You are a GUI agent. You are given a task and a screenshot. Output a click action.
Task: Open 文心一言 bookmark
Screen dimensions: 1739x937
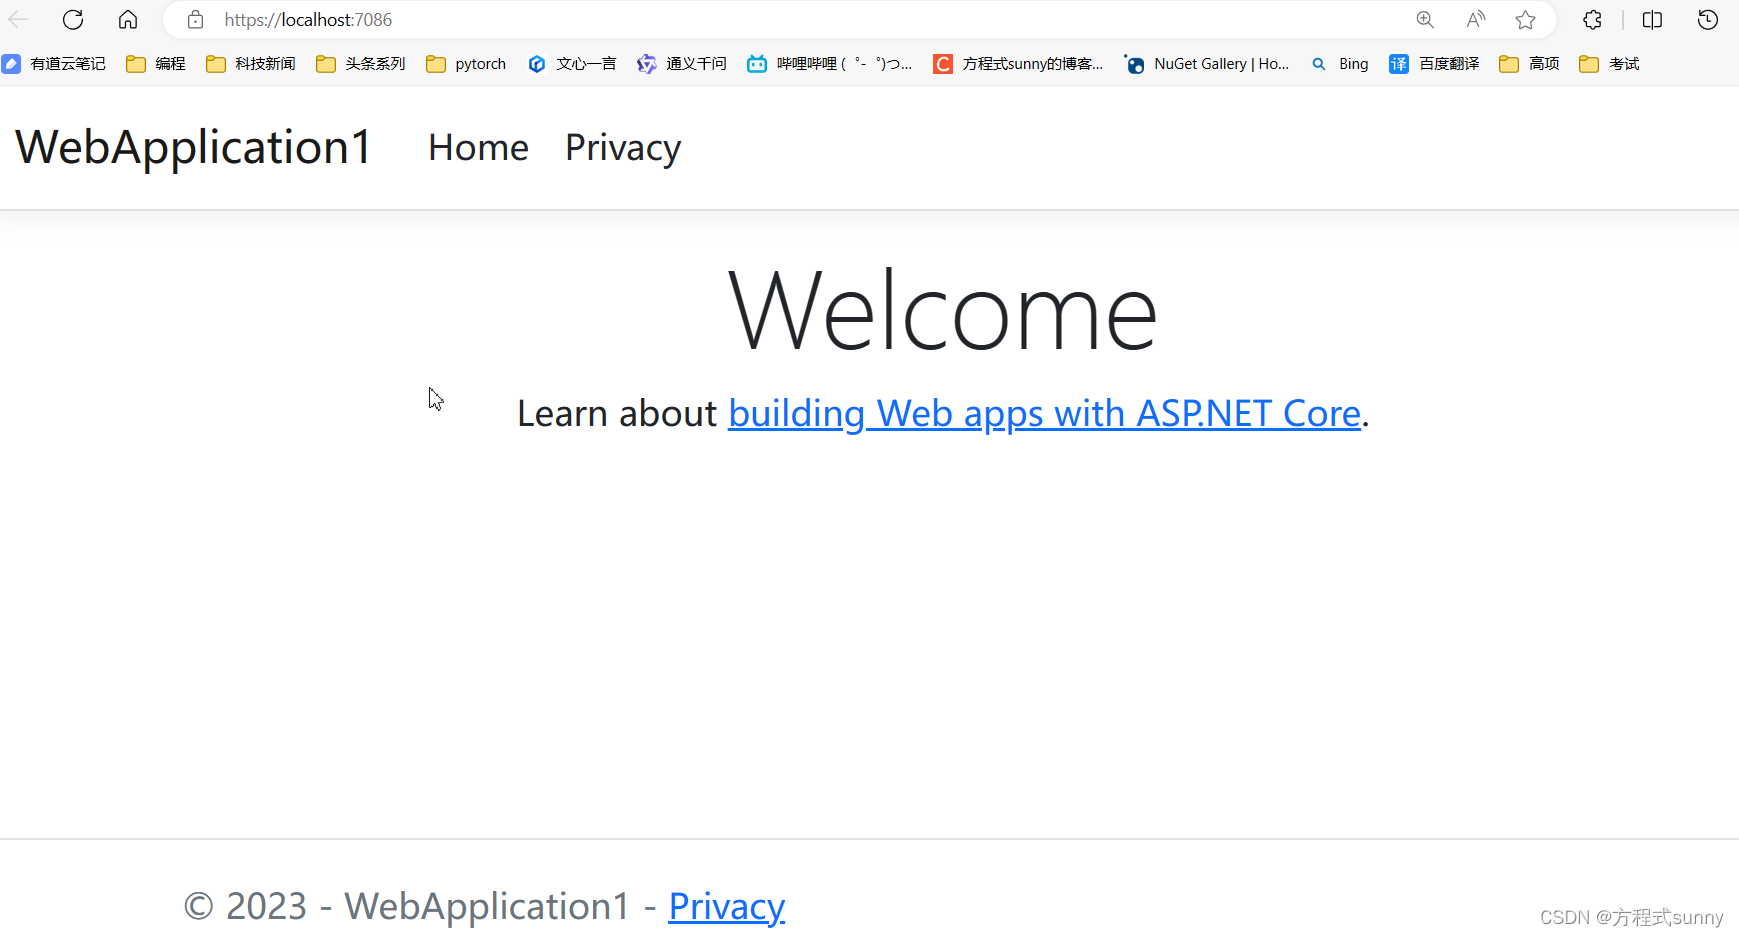tap(572, 64)
